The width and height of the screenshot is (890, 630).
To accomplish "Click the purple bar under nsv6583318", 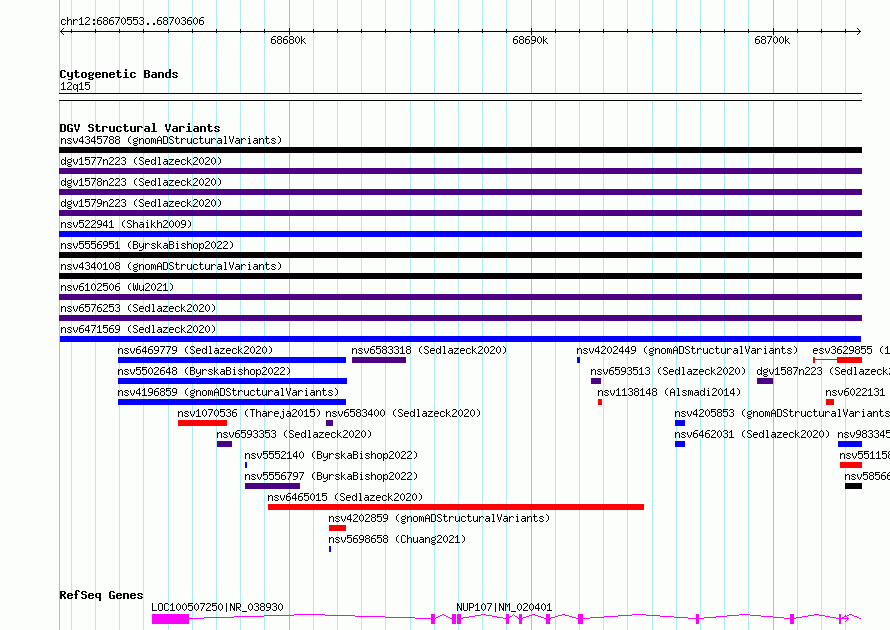I will point(379,360).
